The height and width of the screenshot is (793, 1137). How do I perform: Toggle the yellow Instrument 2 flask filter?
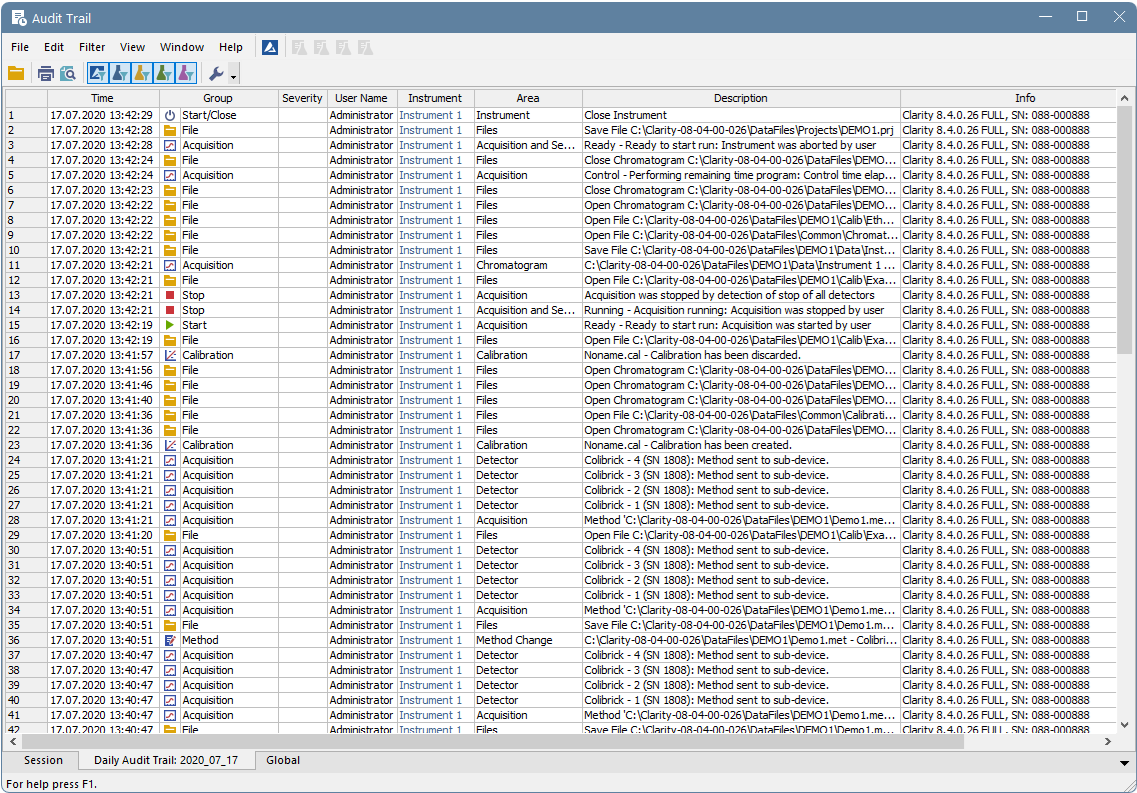coord(141,73)
